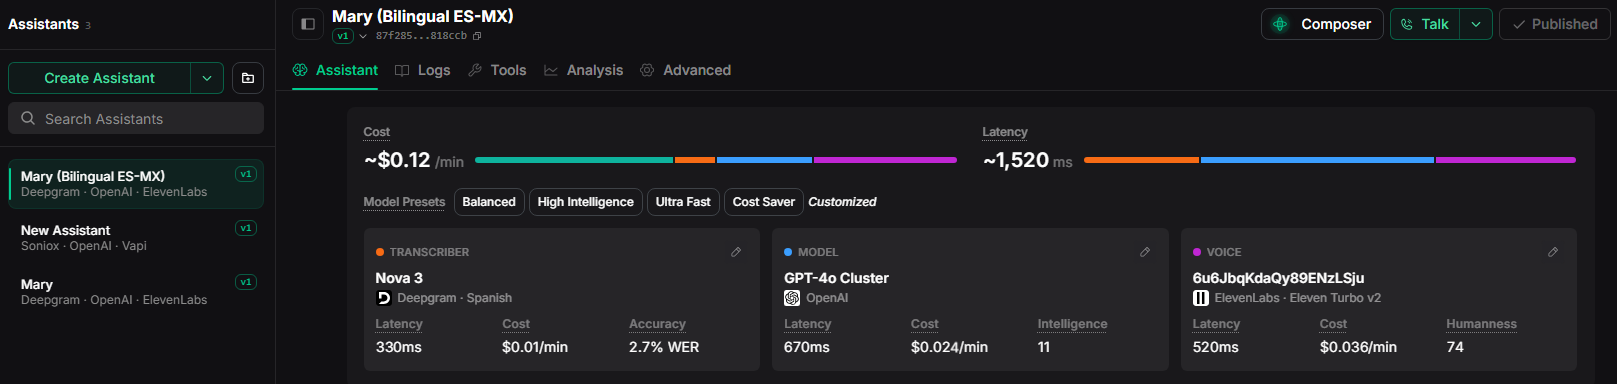
Task: Click the ~$0.12 /min cost value
Action: [x=414, y=160]
